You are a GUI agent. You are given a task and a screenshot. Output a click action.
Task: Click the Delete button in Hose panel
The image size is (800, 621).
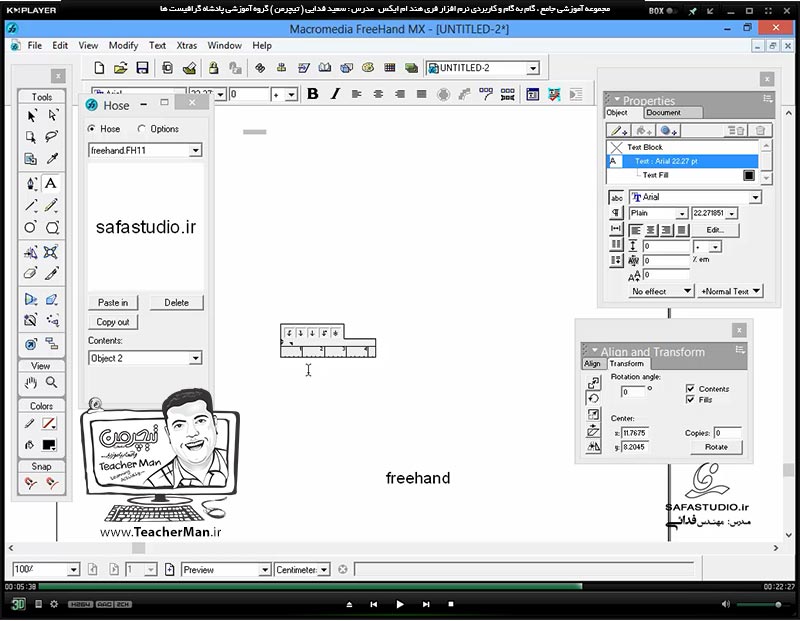[177, 303]
